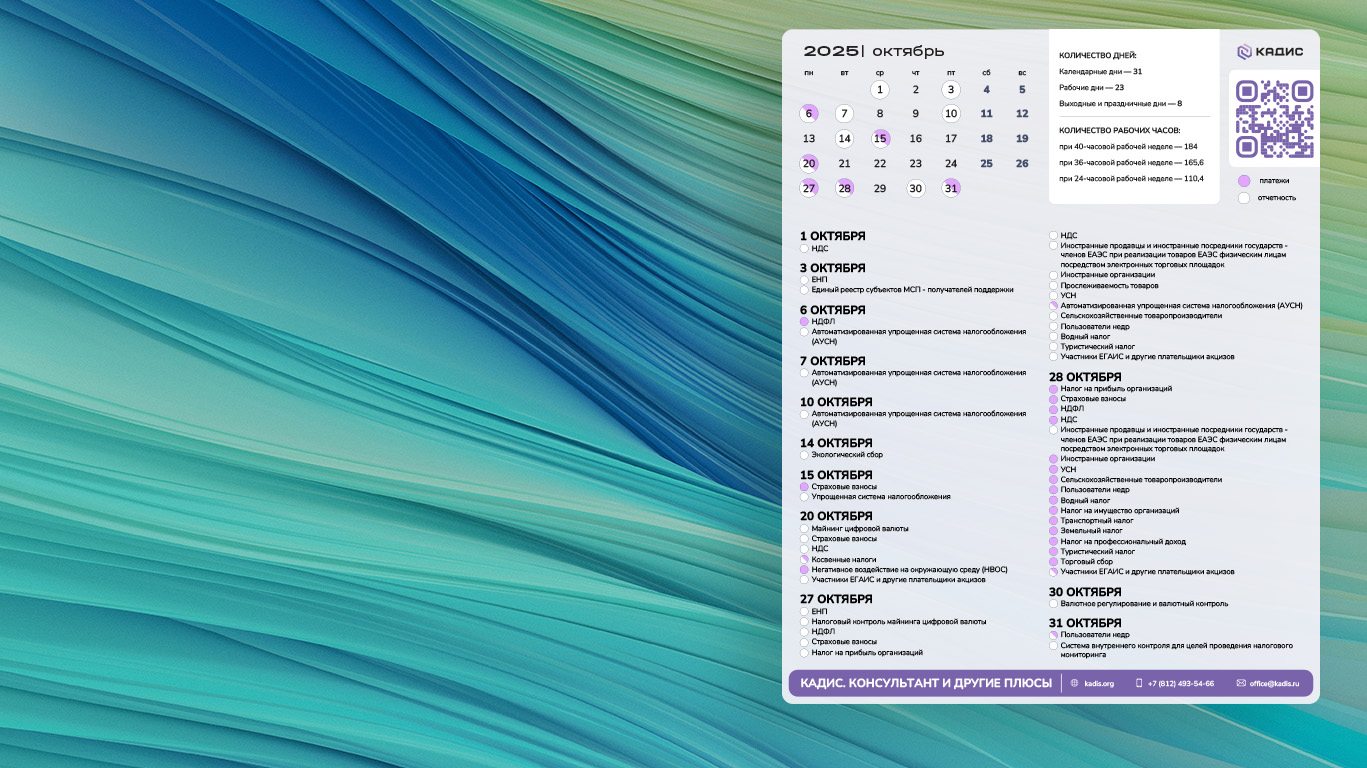This screenshot has height=768, width=1367.
Task: Click the +7 (812) 493-54-66 phone number
Action: tap(1181, 683)
